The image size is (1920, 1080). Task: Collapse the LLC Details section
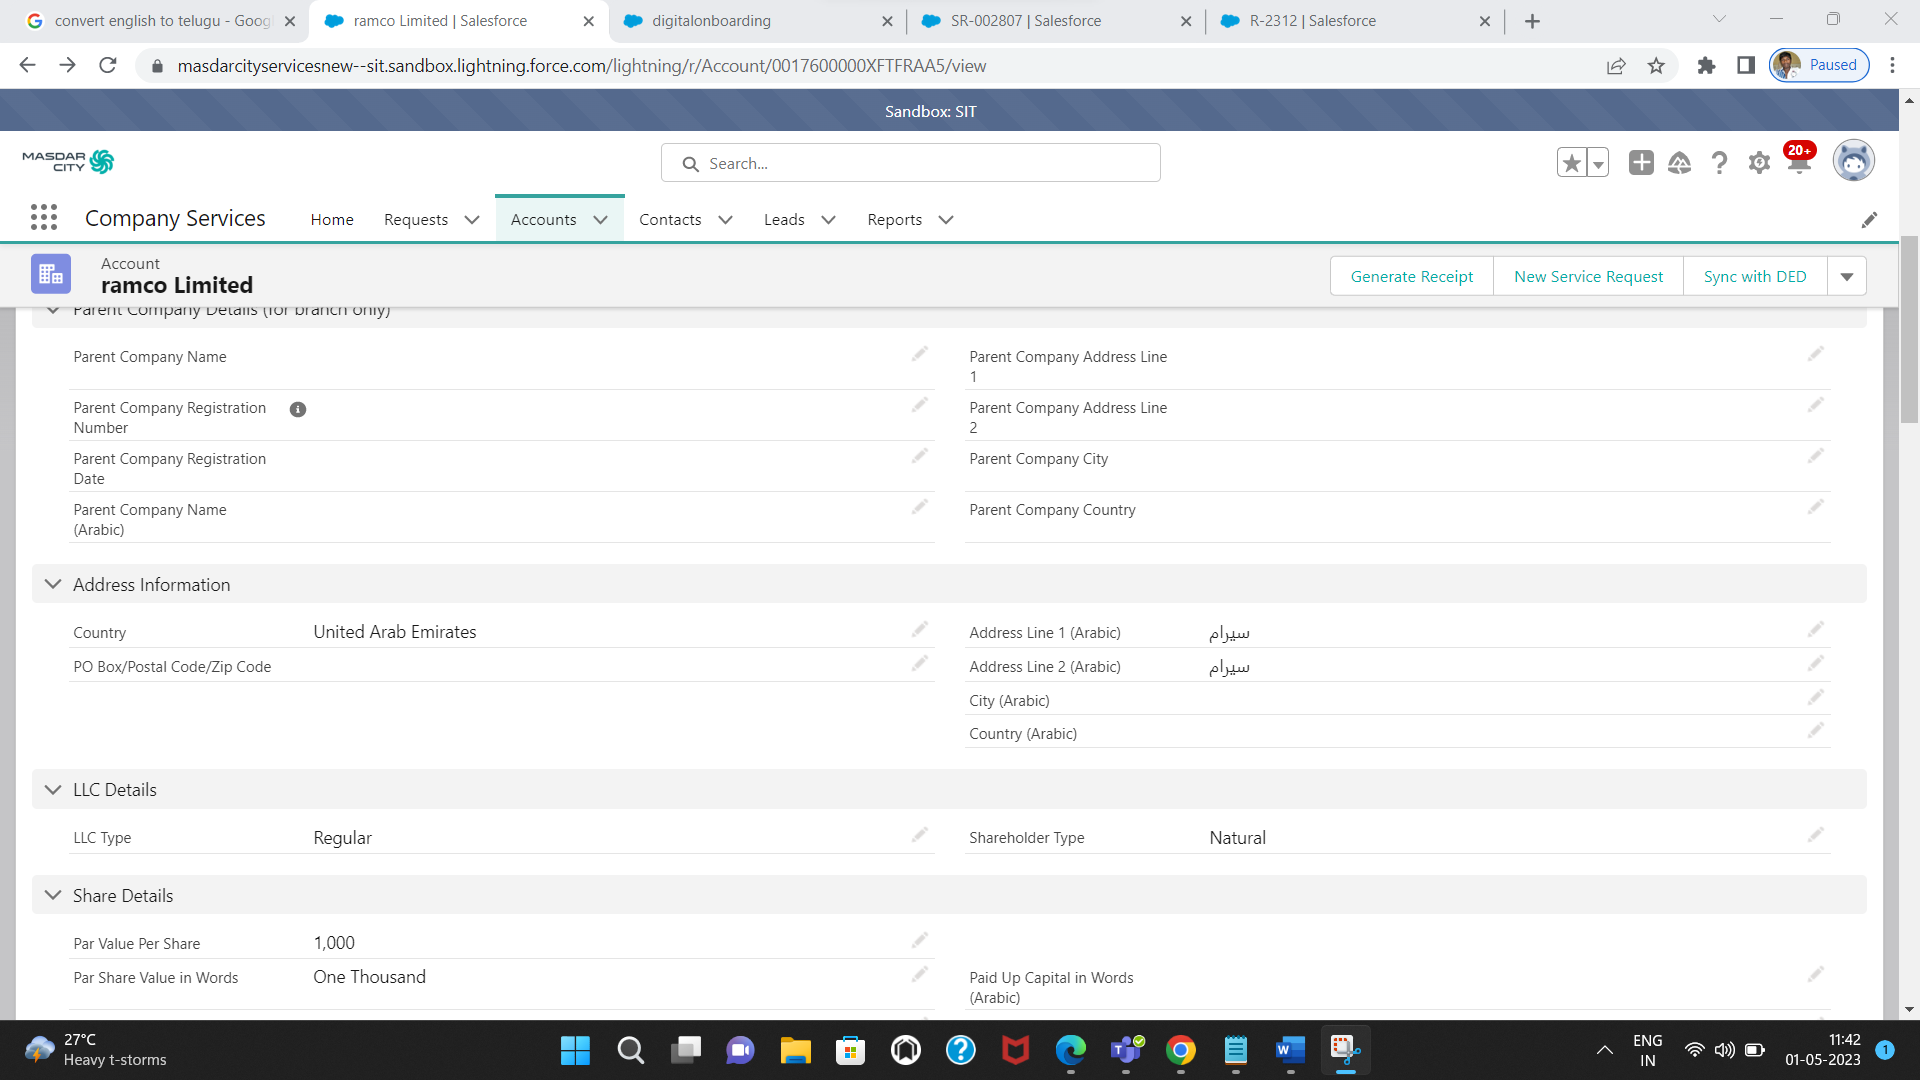click(53, 790)
